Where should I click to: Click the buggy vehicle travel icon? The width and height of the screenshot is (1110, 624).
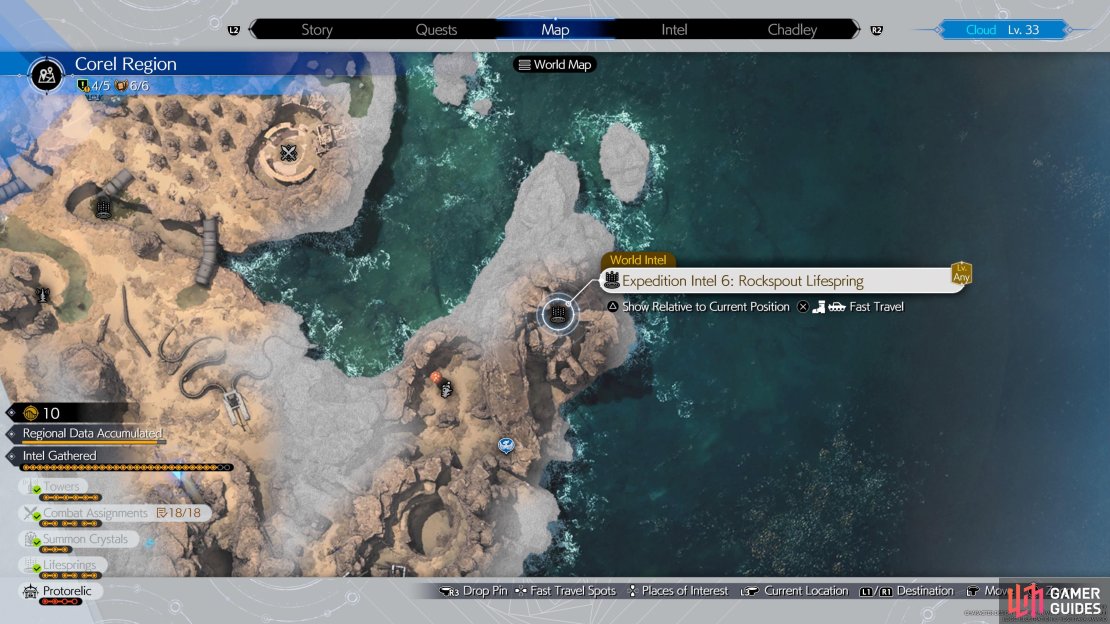837,307
